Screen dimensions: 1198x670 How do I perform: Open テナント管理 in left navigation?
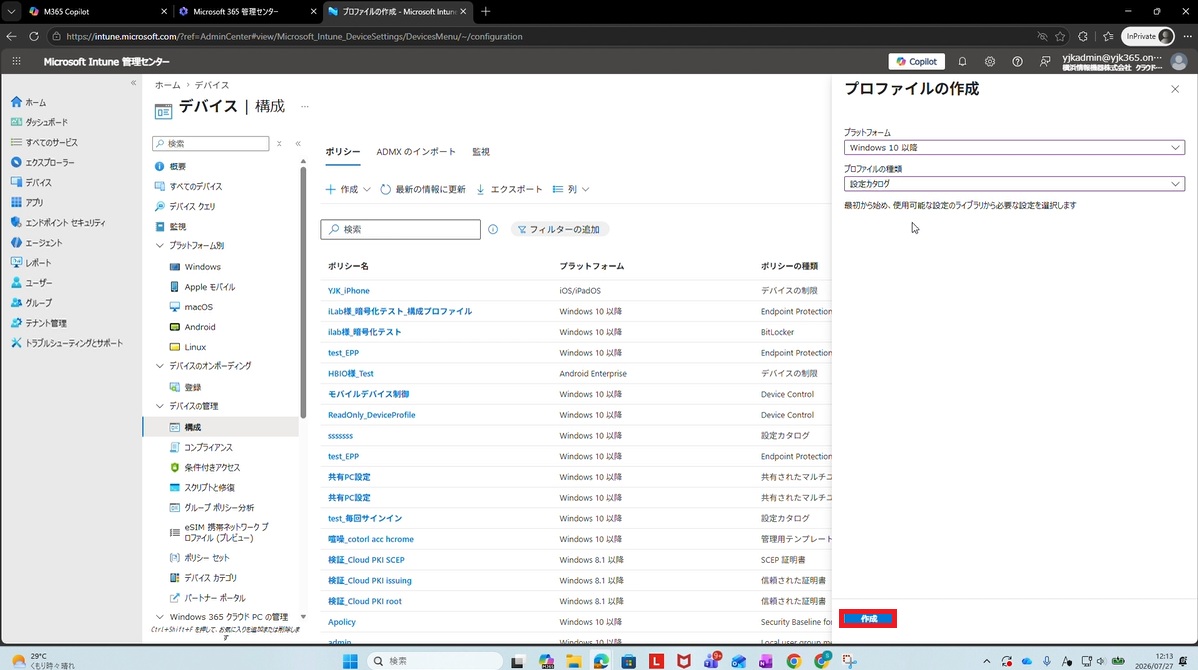39,322
